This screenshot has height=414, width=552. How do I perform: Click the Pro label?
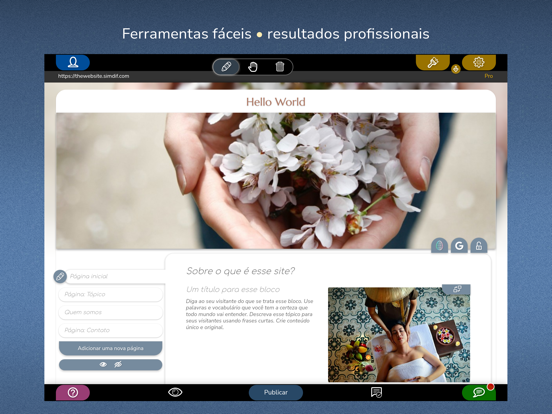489,76
